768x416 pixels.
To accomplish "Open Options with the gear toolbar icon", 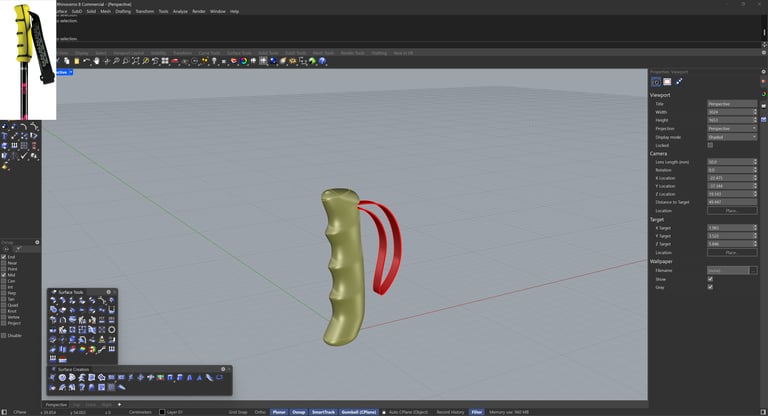I will click(293, 61).
